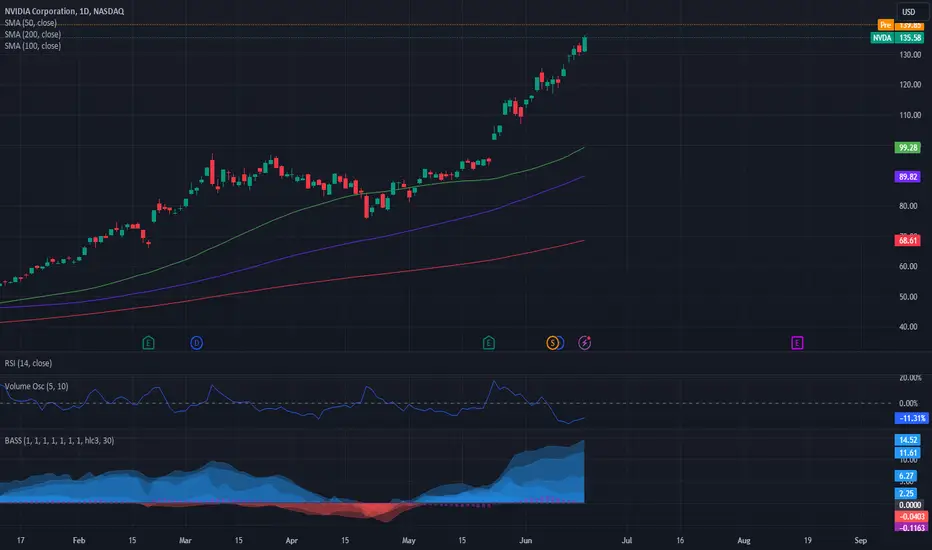Click the 0.00% Volume Osc axis label
The height and width of the screenshot is (550, 932).
point(909,404)
